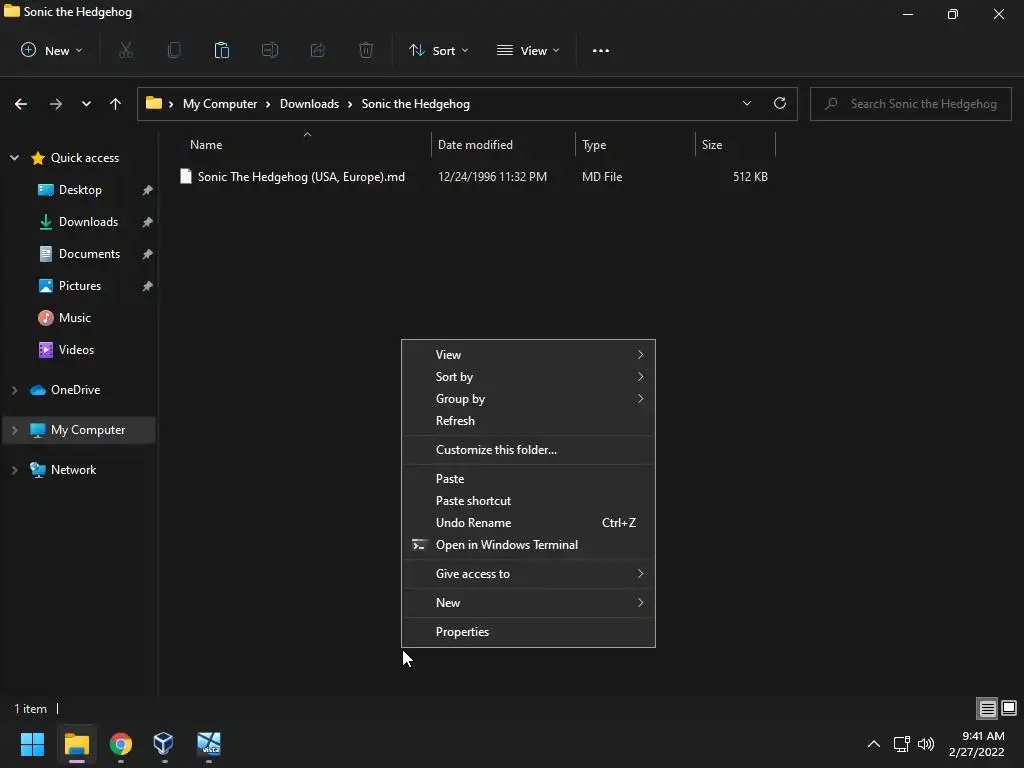Click the pin icon beside Pictures

click(148, 286)
